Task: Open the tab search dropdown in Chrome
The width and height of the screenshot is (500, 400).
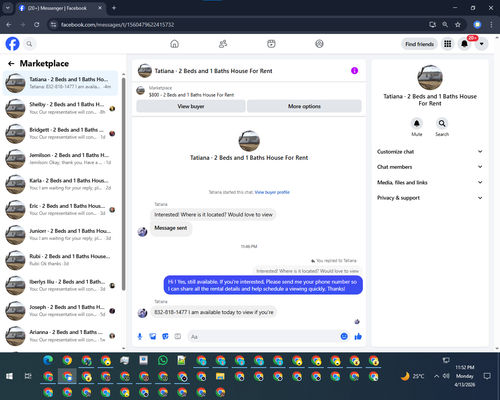Action: click(7, 8)
